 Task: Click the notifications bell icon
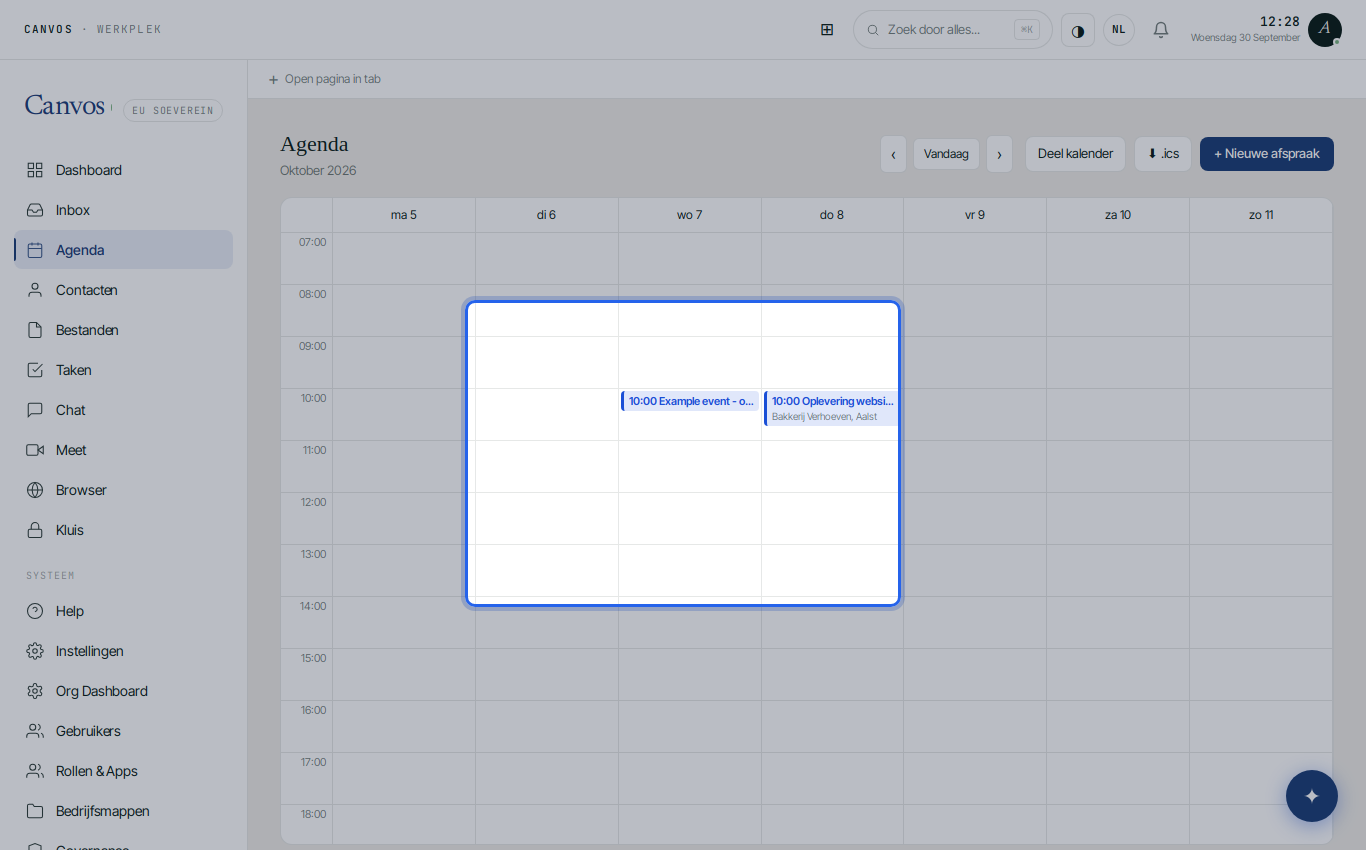pos(1161,30)
